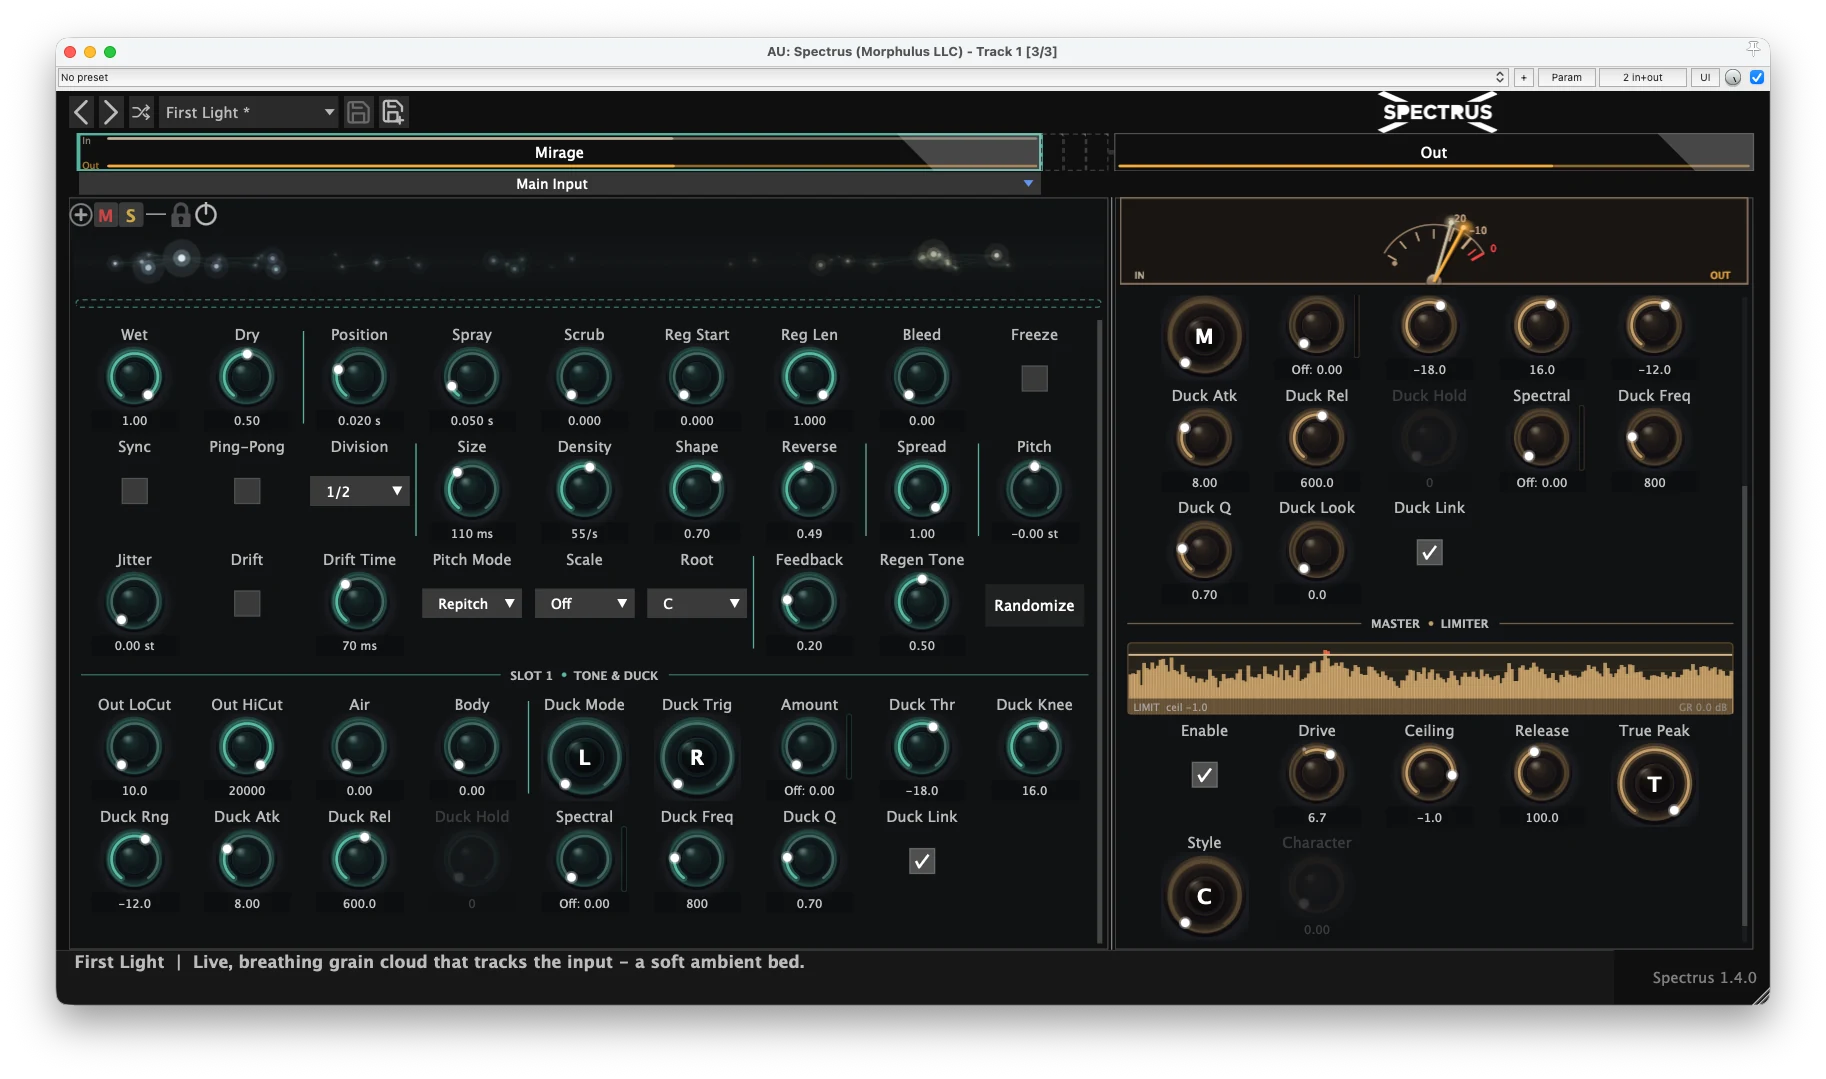
Task: Click the Size value 110 ms
Action: [x=471, y=534]
